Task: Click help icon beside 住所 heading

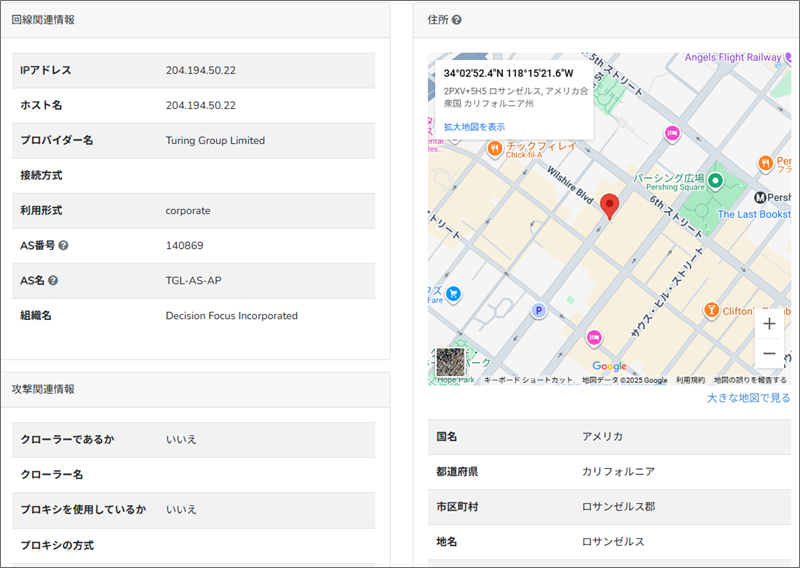Action: pyautogui.click(x=457, y=20)
